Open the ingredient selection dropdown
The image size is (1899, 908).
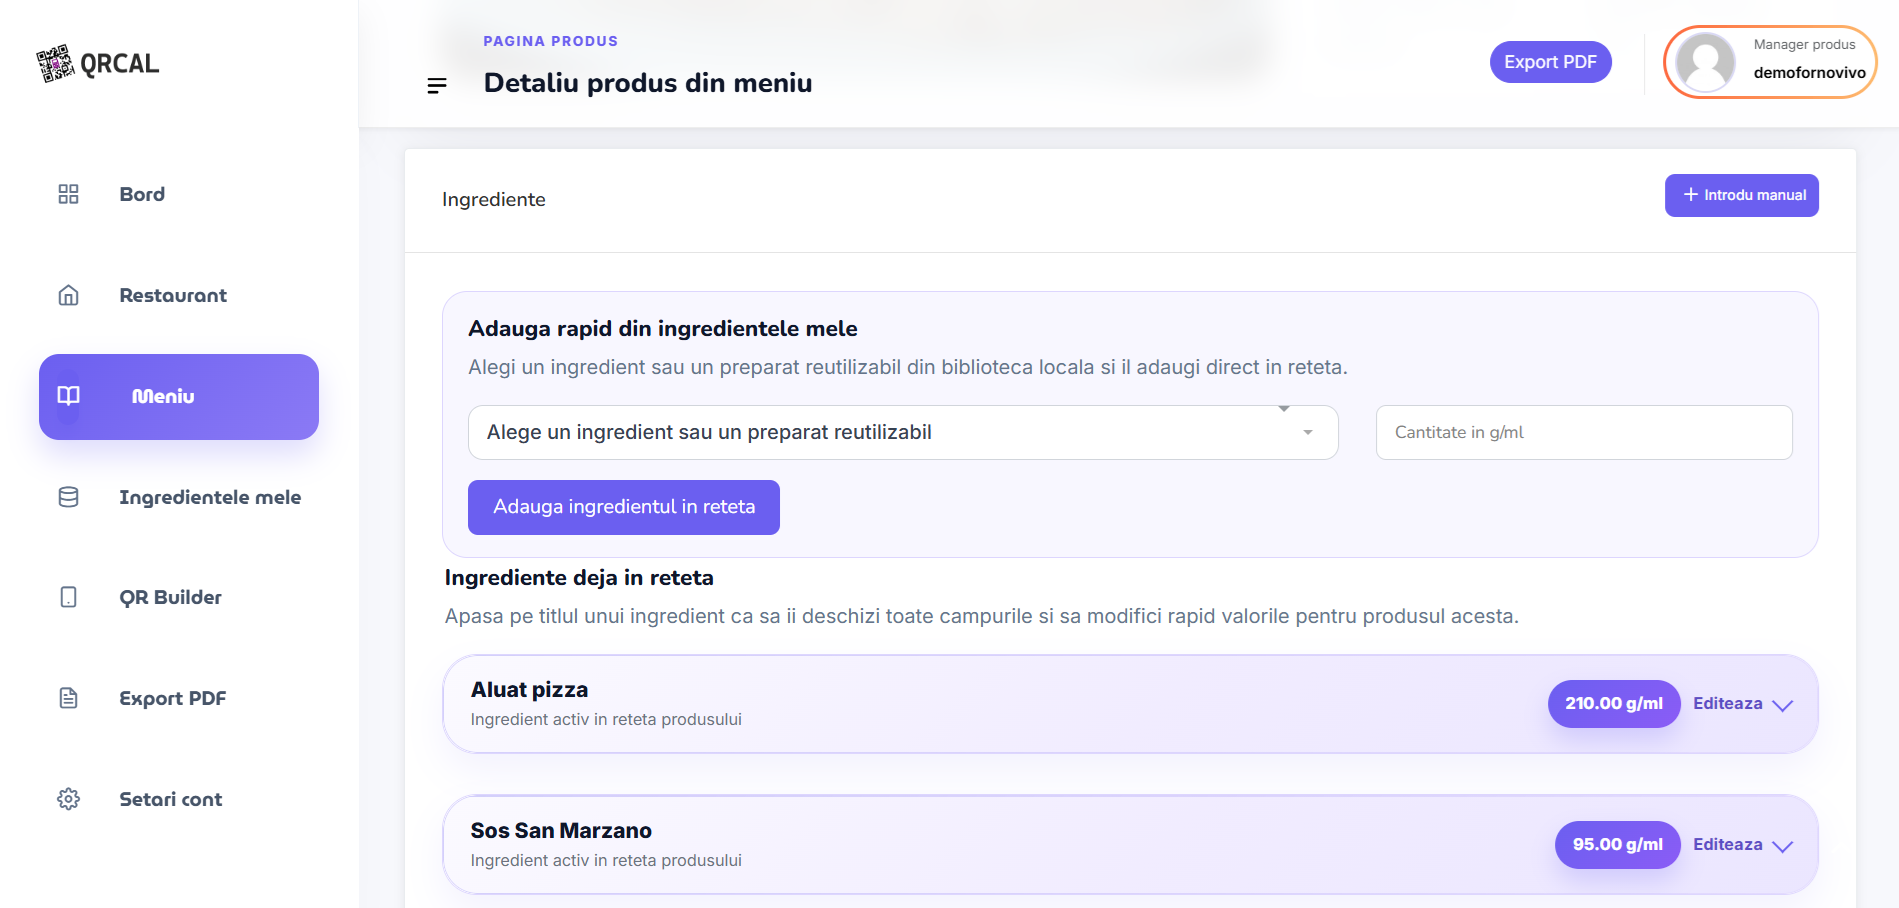pyautogui.click(x=903, y=432)
